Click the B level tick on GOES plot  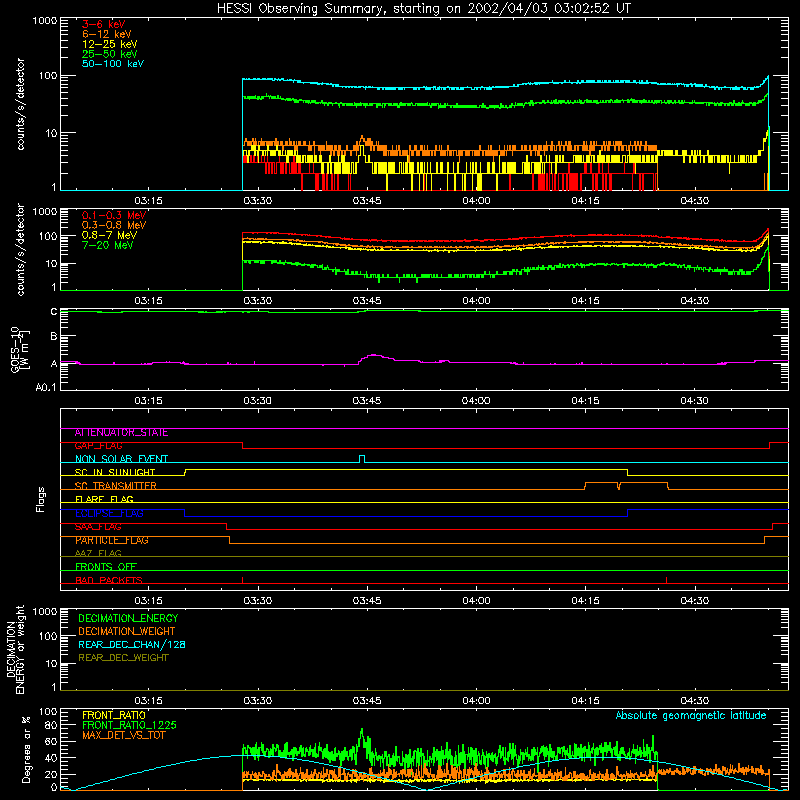pos(54,336)
